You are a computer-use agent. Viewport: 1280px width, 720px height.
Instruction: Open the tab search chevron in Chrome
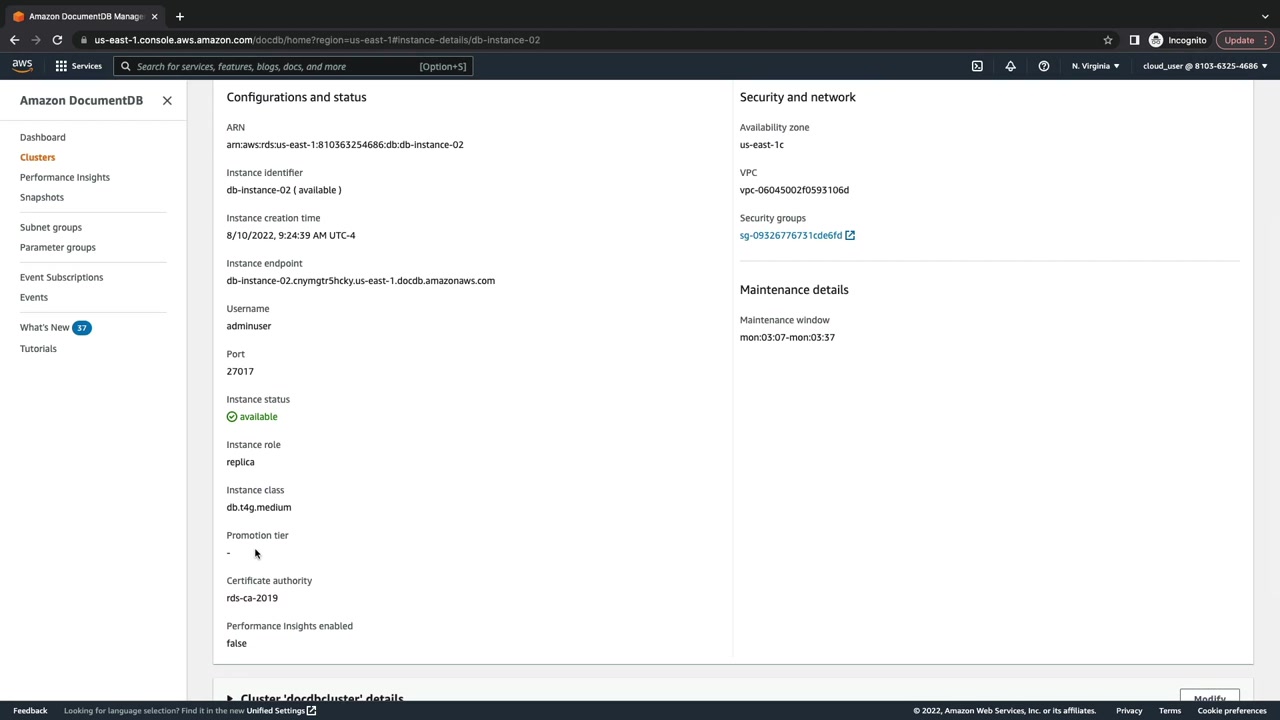(x=1265, y=16)
